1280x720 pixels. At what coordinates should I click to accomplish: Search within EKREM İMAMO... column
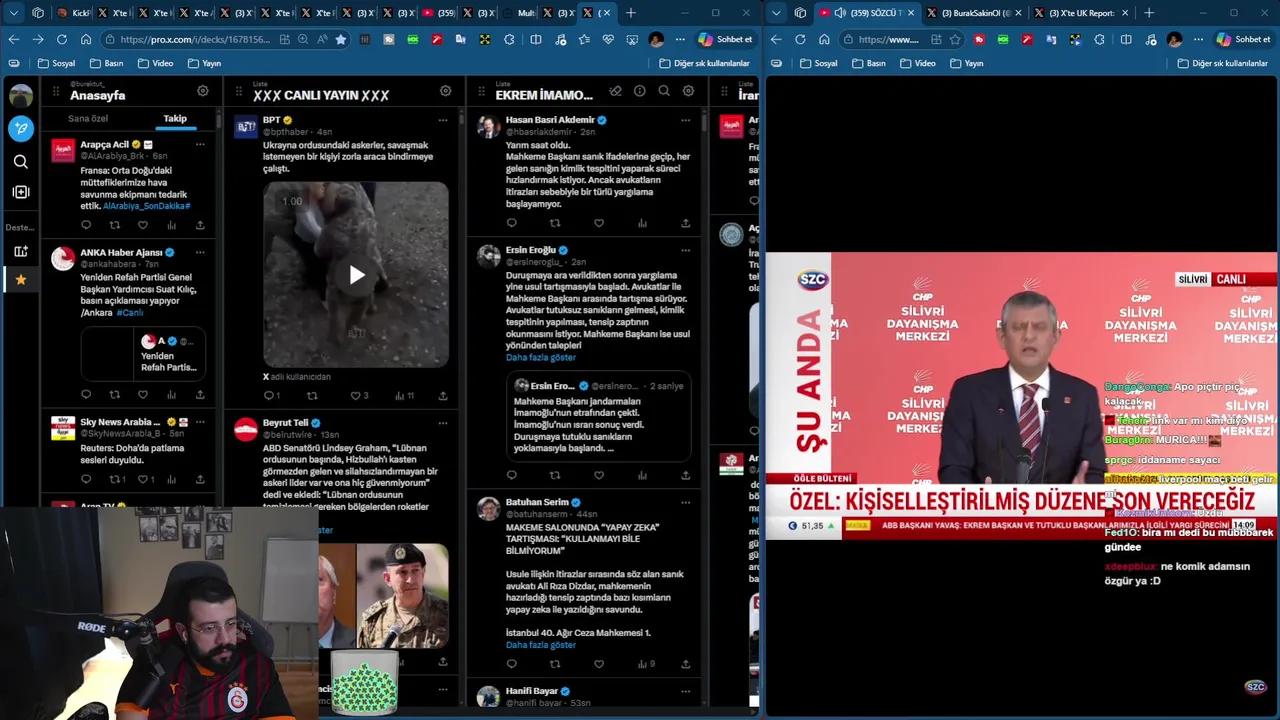(x=664, y=91)
